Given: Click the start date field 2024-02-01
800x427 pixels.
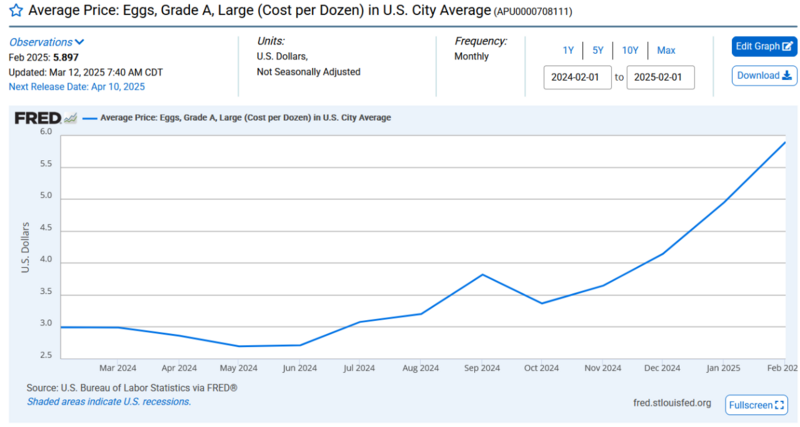Looking at the screenshot, I should pos(577,77).
